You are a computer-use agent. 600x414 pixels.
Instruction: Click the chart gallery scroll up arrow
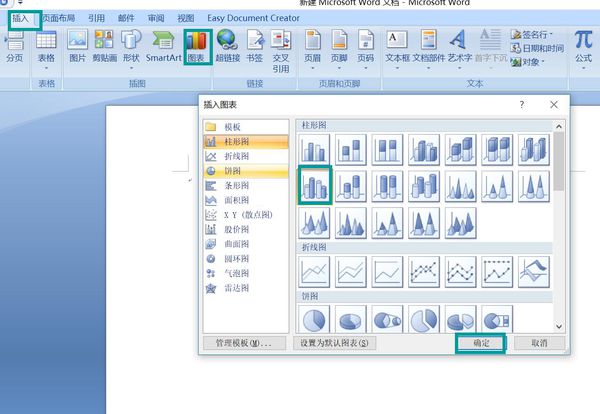click(x=559, y=126)
